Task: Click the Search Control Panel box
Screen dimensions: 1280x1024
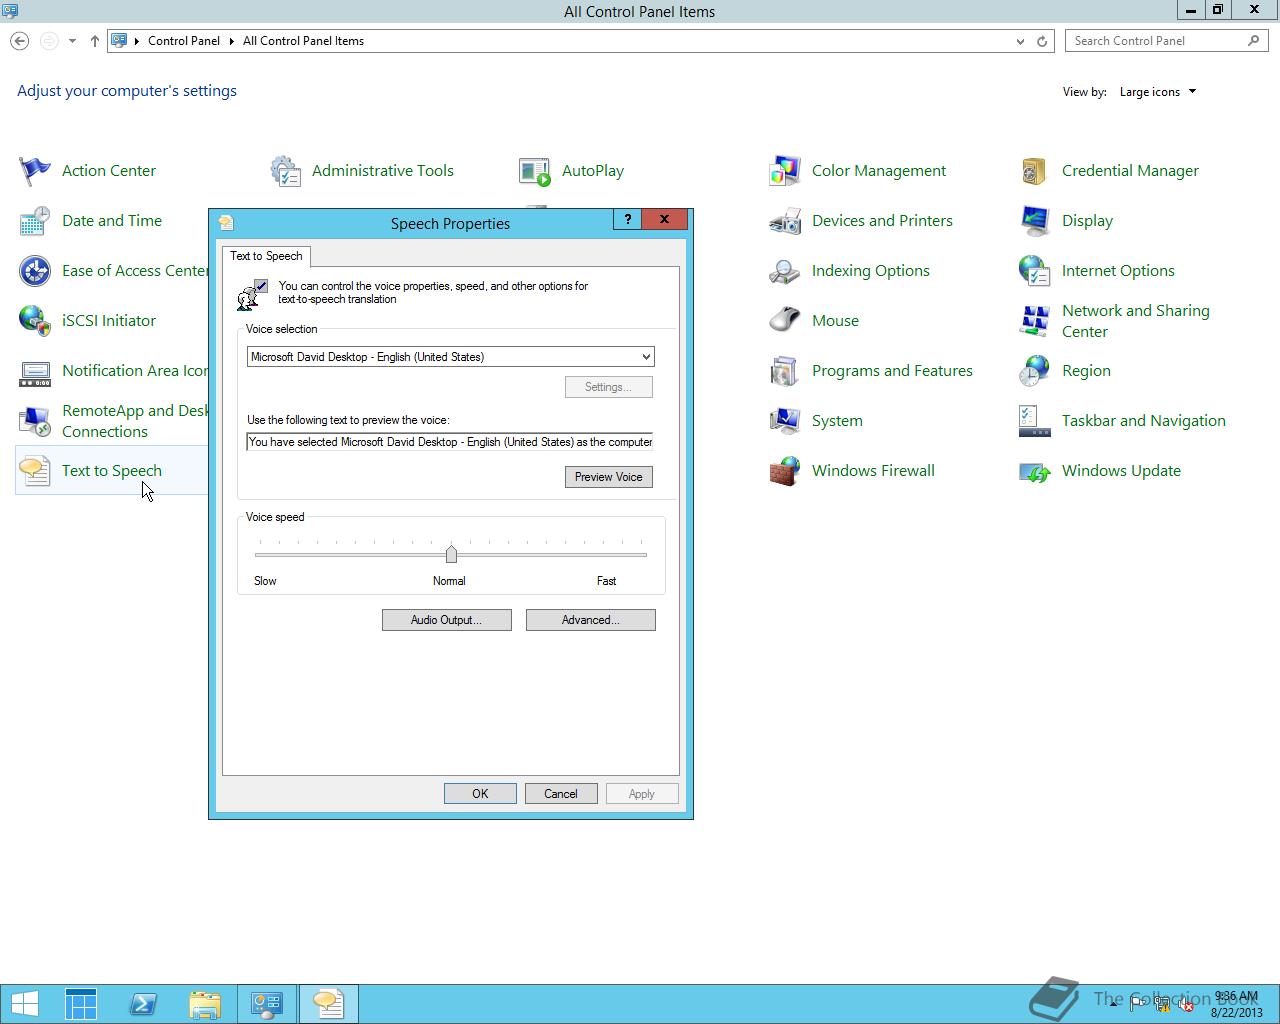Action: click(x=1166, y=41)
